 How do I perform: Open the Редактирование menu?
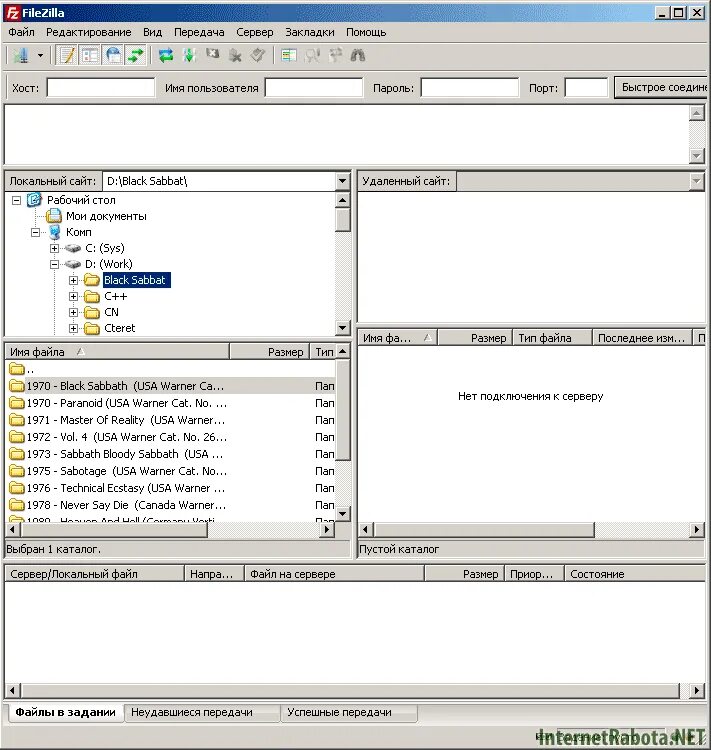(89, 32)
